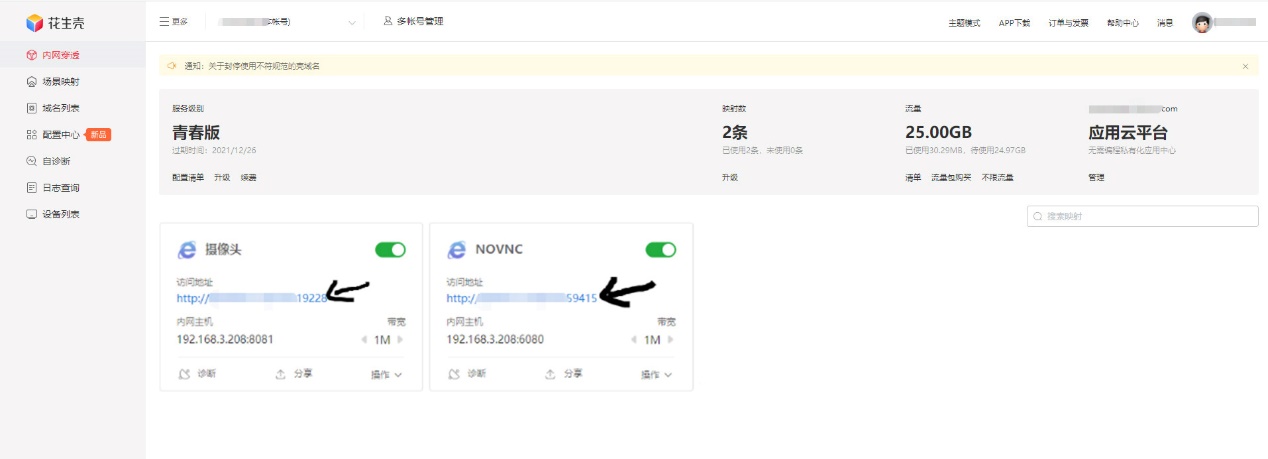Increase bandwidth on the 摄像头 card

[402, 340]
